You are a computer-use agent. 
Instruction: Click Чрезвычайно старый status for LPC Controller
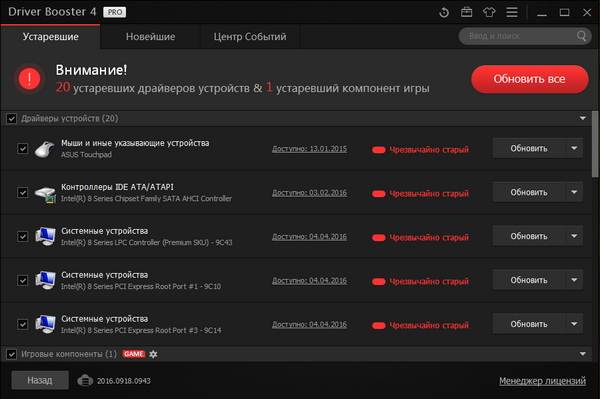point(429,238)
